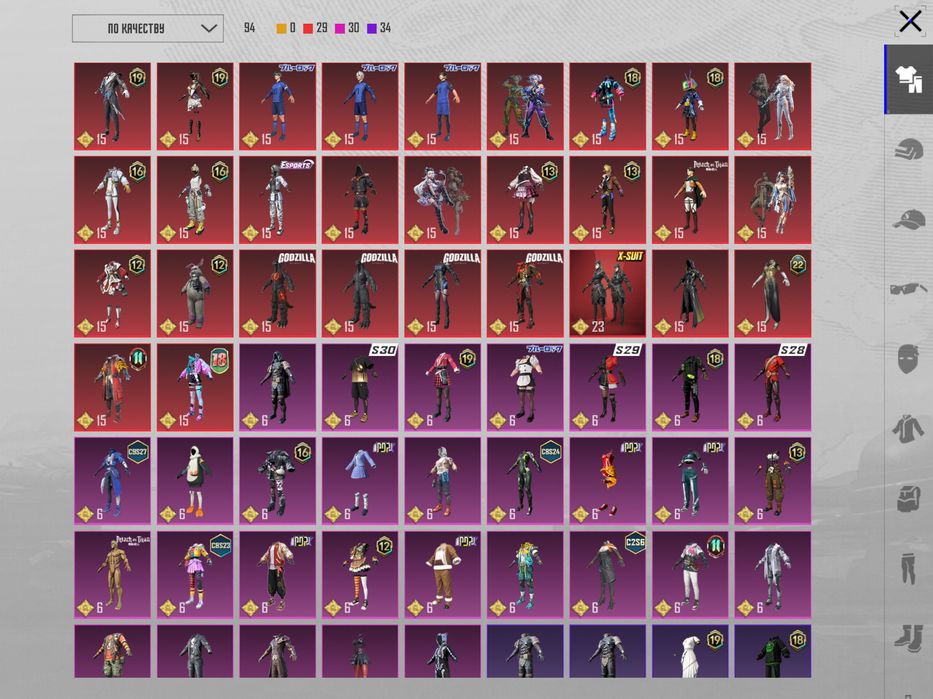The image size is (933, 699).
Task: Select the purple-tier pink plaid outfit level 19
Action: [443, 387]
